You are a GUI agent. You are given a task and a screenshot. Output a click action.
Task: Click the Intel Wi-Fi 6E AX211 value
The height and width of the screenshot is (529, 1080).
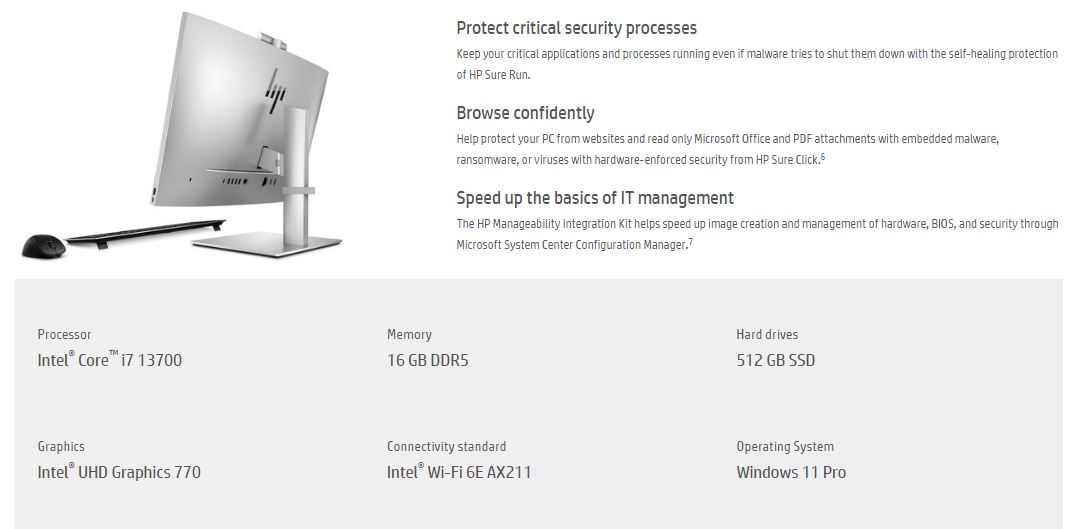[459, 473]
